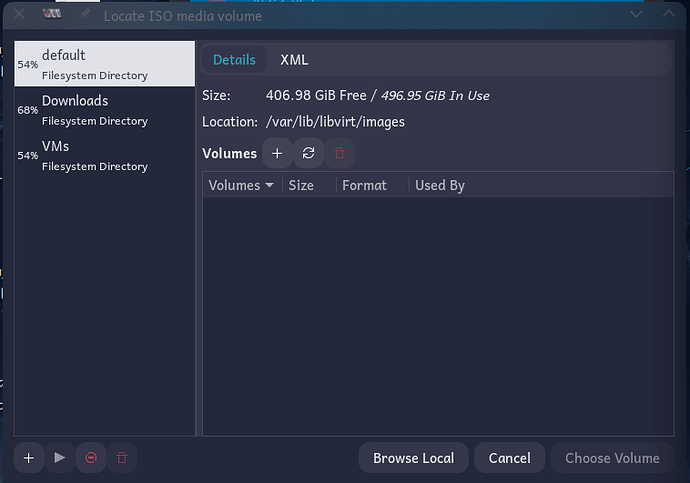This screenshot has height=483, width=690.
Task: Switch to the XML tab
Action: [294, 60]
